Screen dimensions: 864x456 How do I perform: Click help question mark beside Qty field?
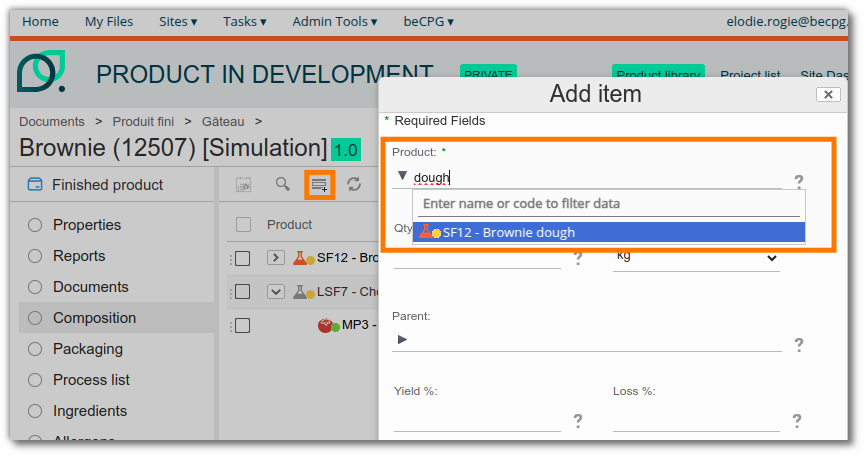[577, 258]
